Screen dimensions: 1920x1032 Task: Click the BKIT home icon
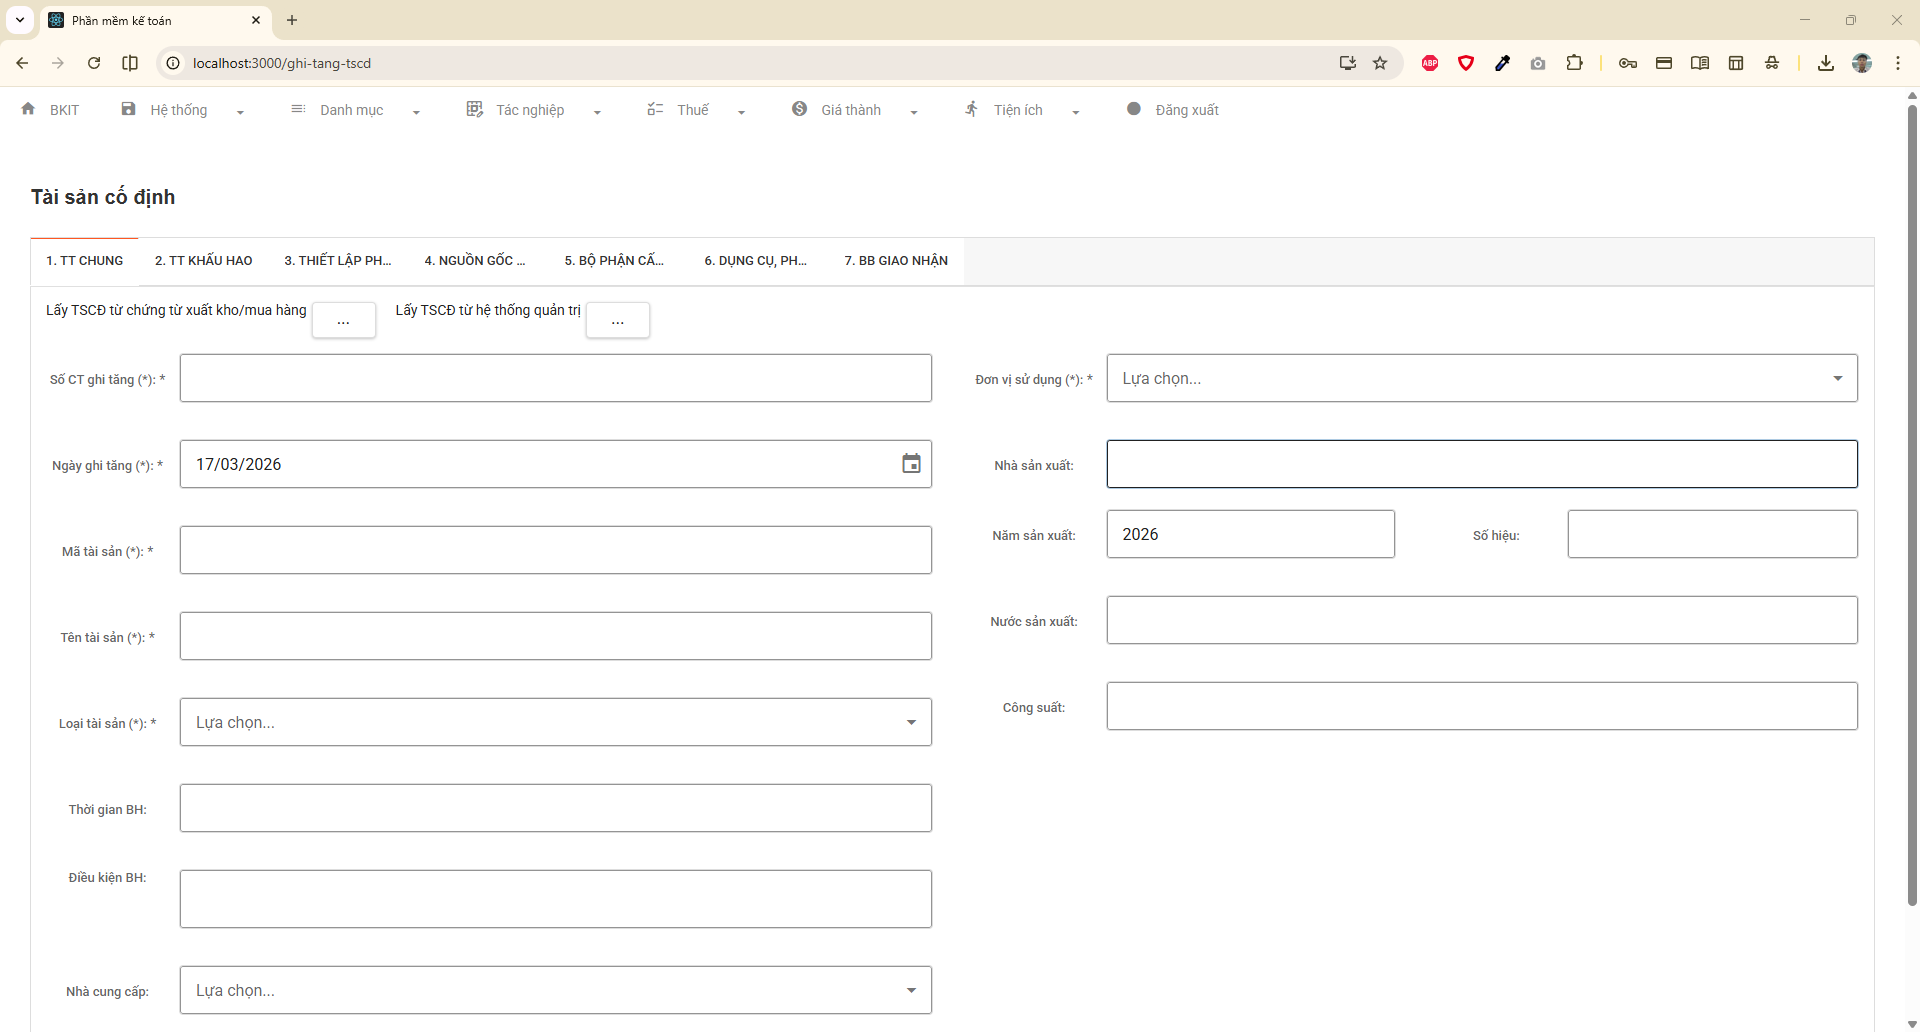tap(28, 109)
